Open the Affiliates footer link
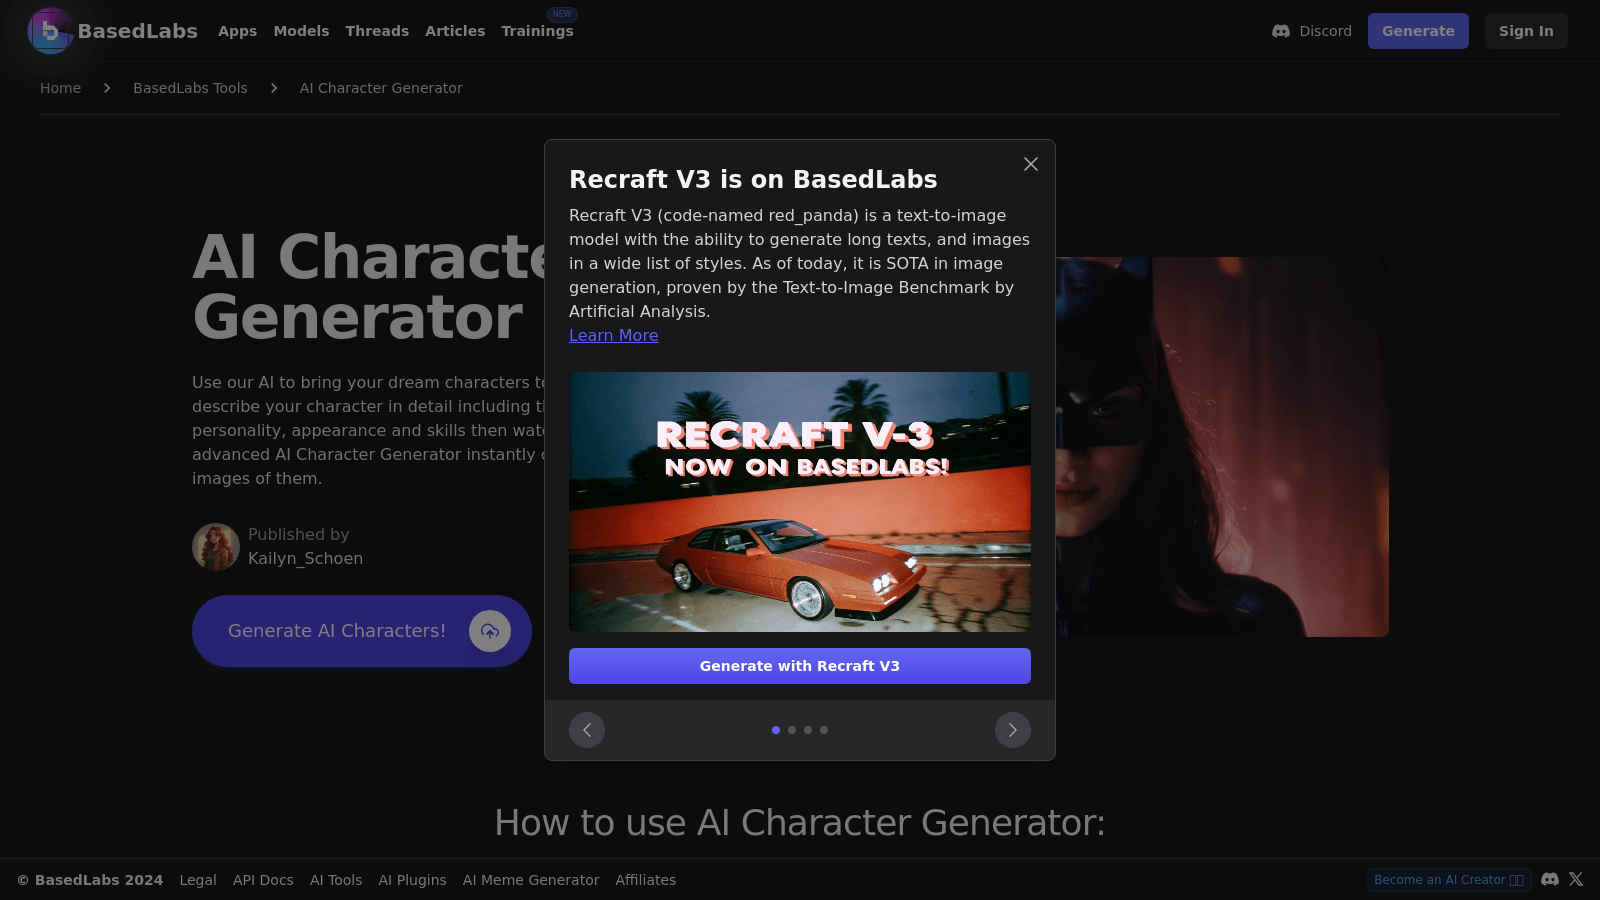The width and height of the screenshot is (1600, 900). pos(646,880)
